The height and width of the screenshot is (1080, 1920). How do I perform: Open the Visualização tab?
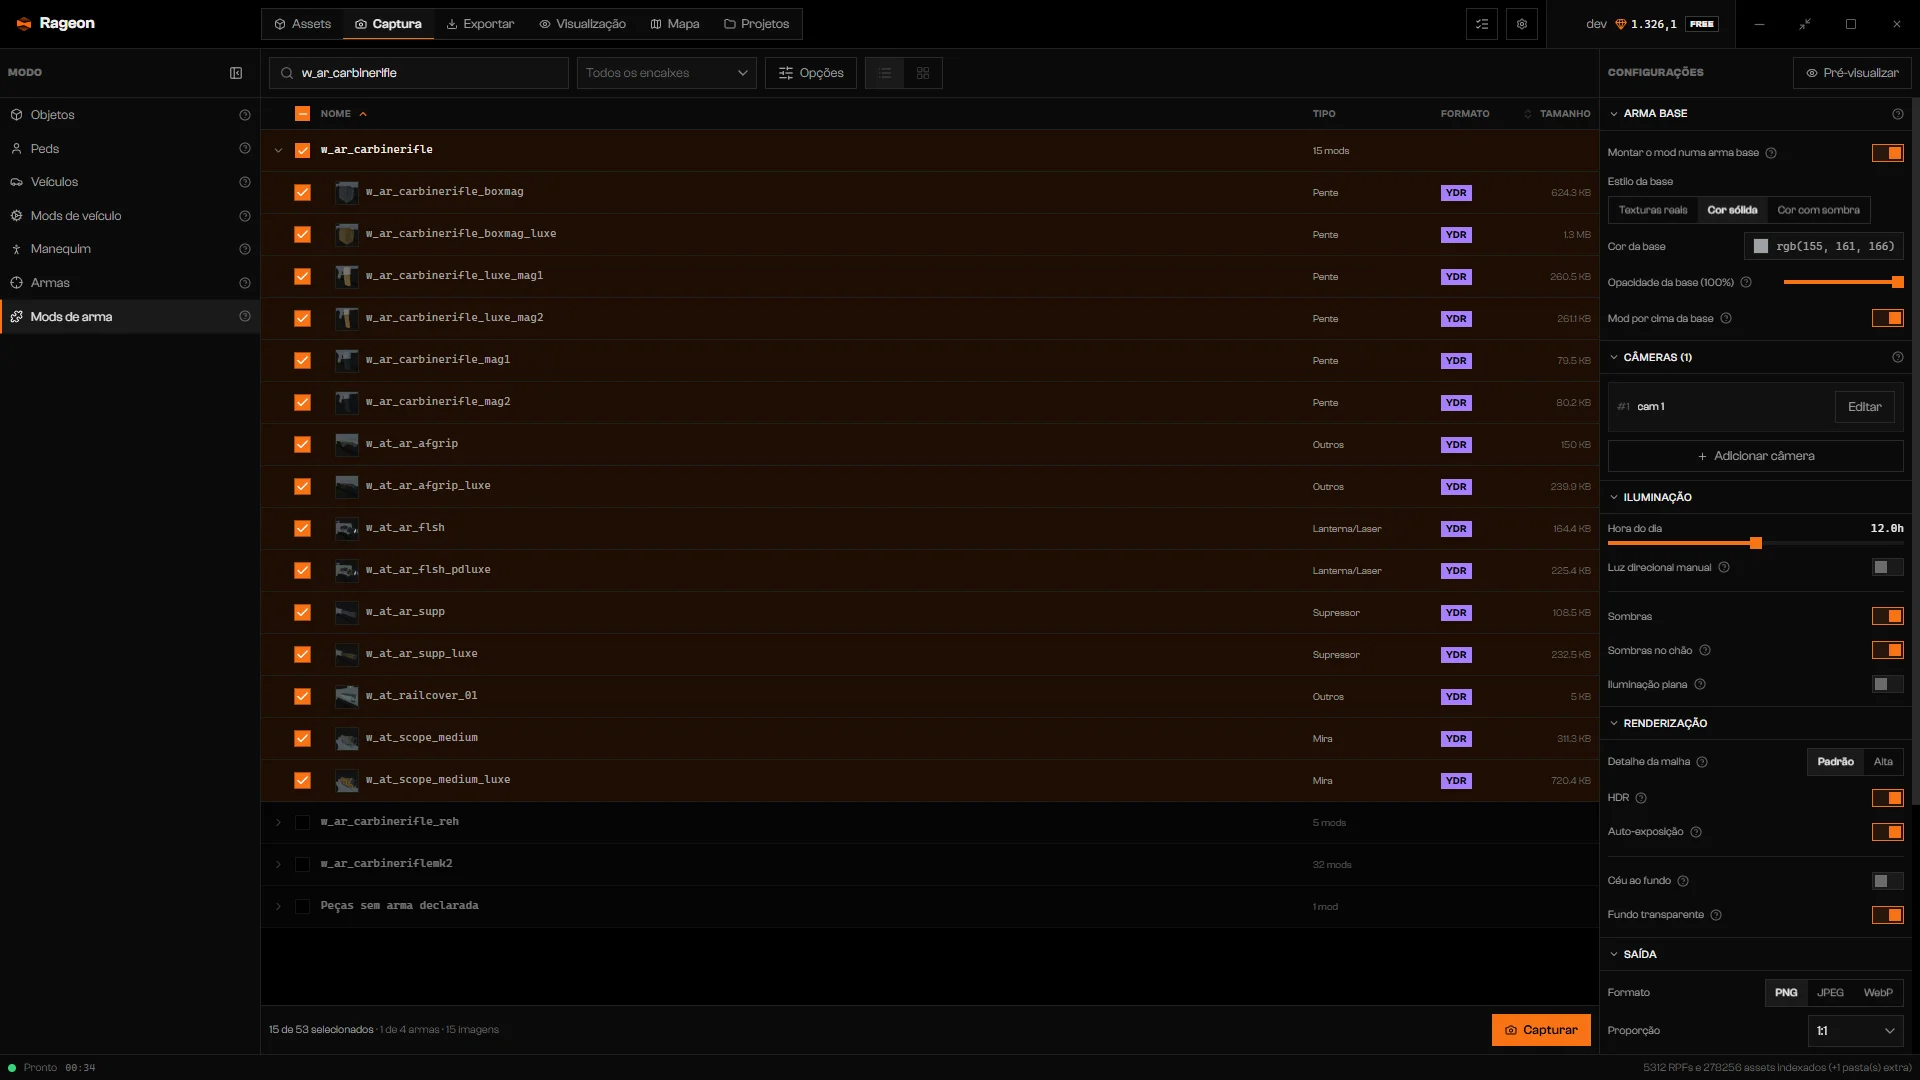[x=582, y=24]
